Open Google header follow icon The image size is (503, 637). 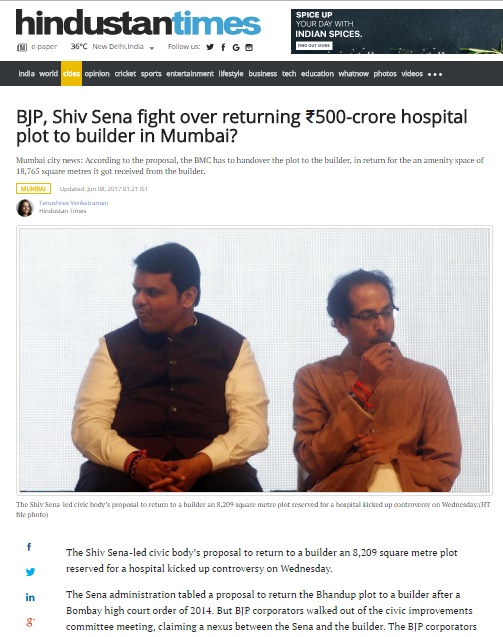pyautogui.click(x=236, y=48)
